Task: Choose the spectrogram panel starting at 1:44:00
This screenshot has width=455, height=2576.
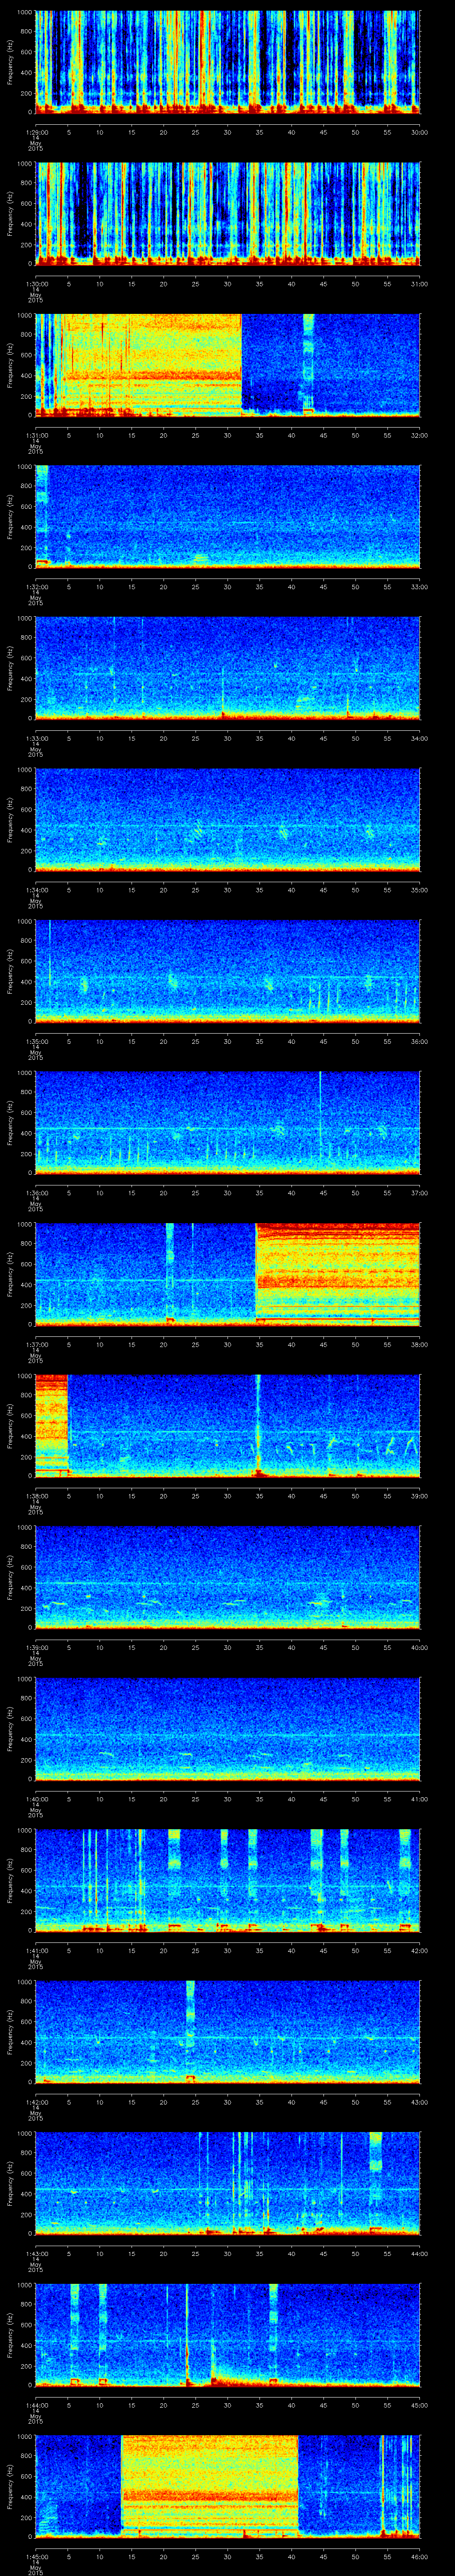Action: click(227, 2334)
